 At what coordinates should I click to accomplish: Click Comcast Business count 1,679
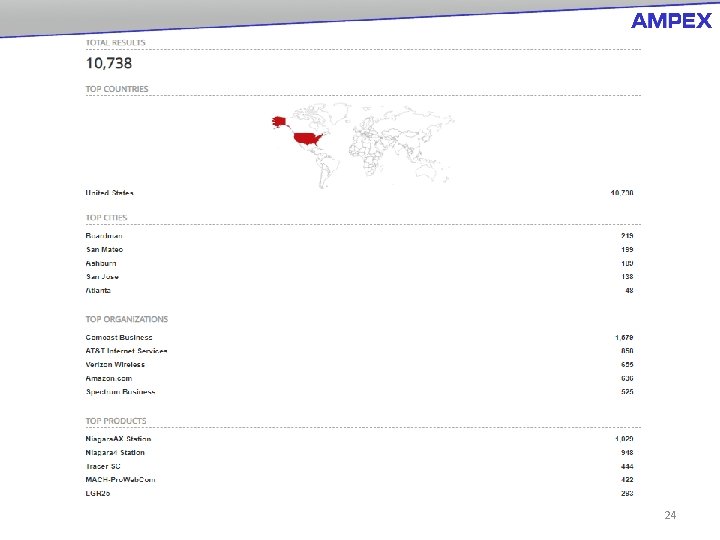624,338
